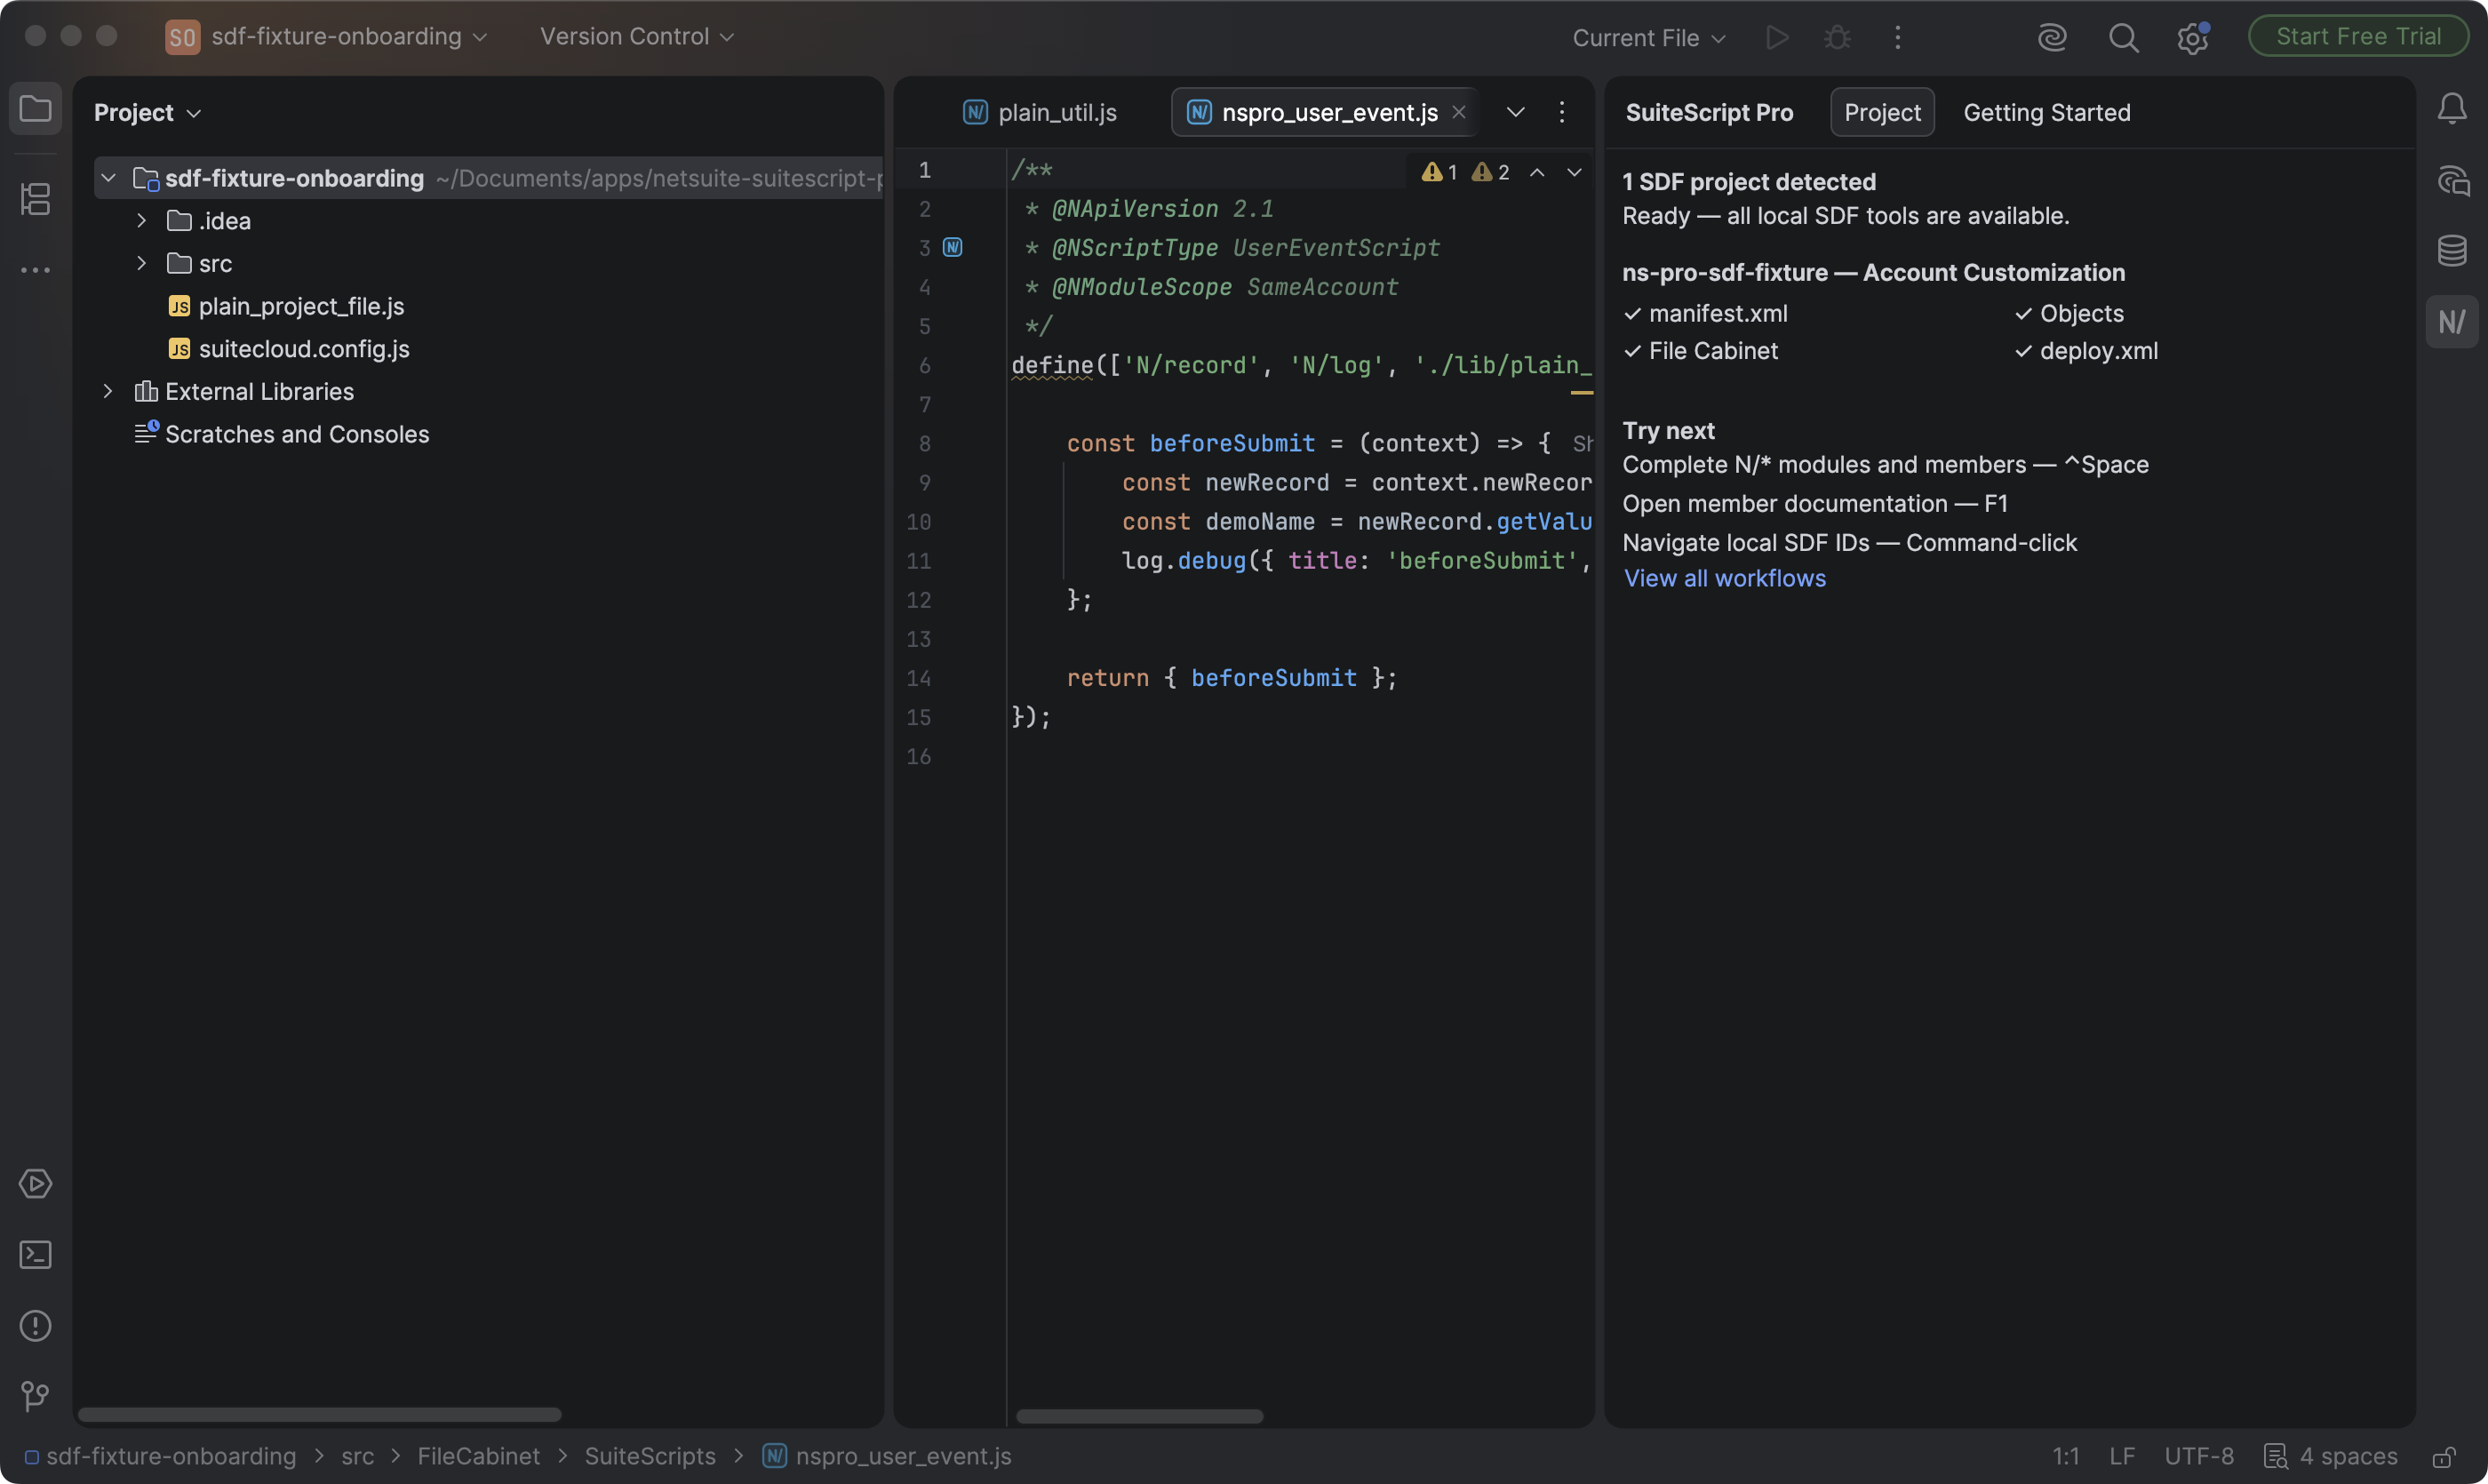Image resolution: width=2488 pixels, height=1484 pixels.
Task: Click the warning count indicator showing 1
Action: (x=1440, y=172)
